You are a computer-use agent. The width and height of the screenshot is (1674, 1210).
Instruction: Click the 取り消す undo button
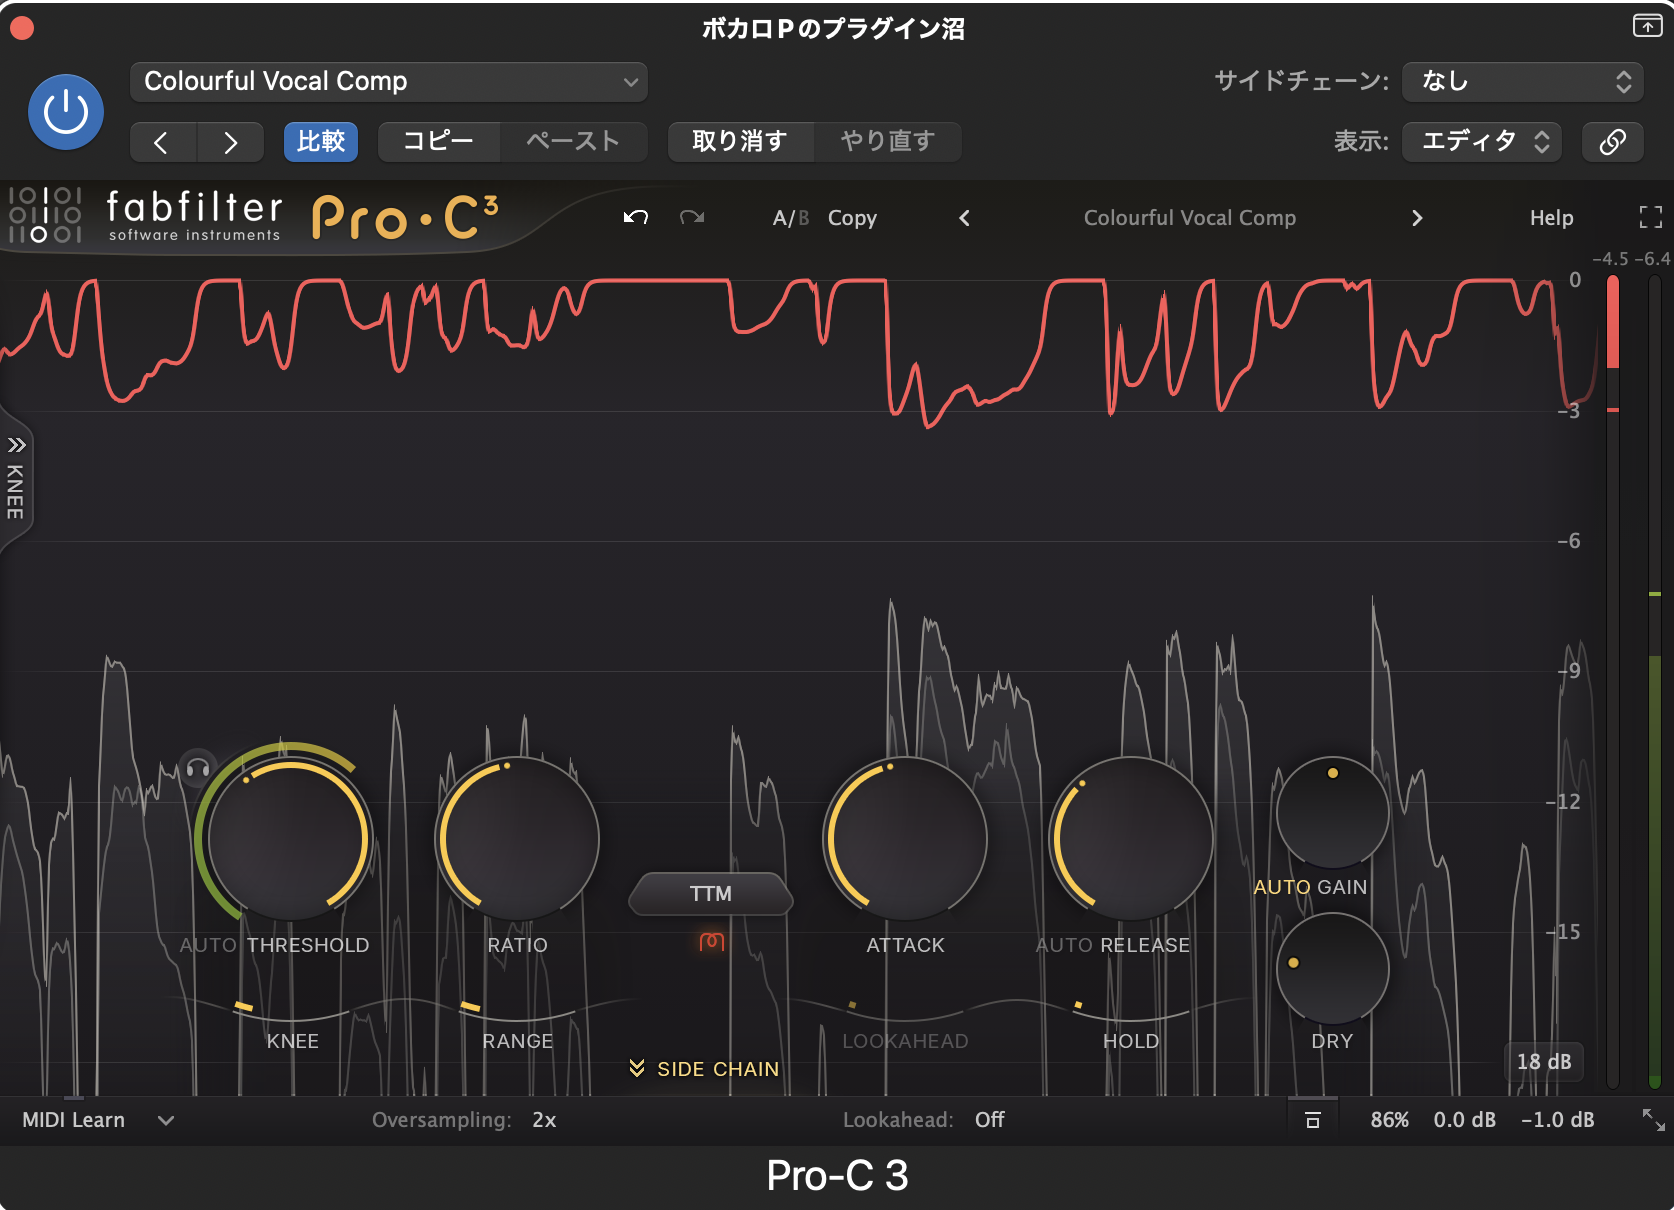tap(740, 142)
